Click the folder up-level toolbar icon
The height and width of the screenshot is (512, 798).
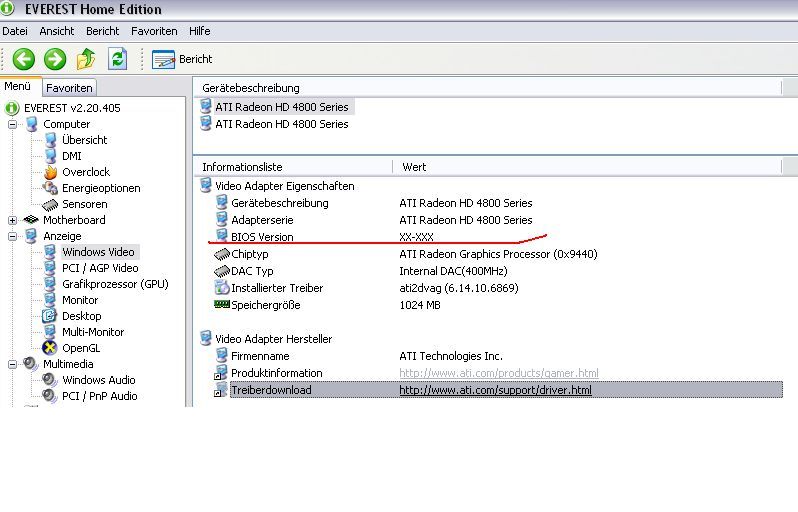[86, 59]
